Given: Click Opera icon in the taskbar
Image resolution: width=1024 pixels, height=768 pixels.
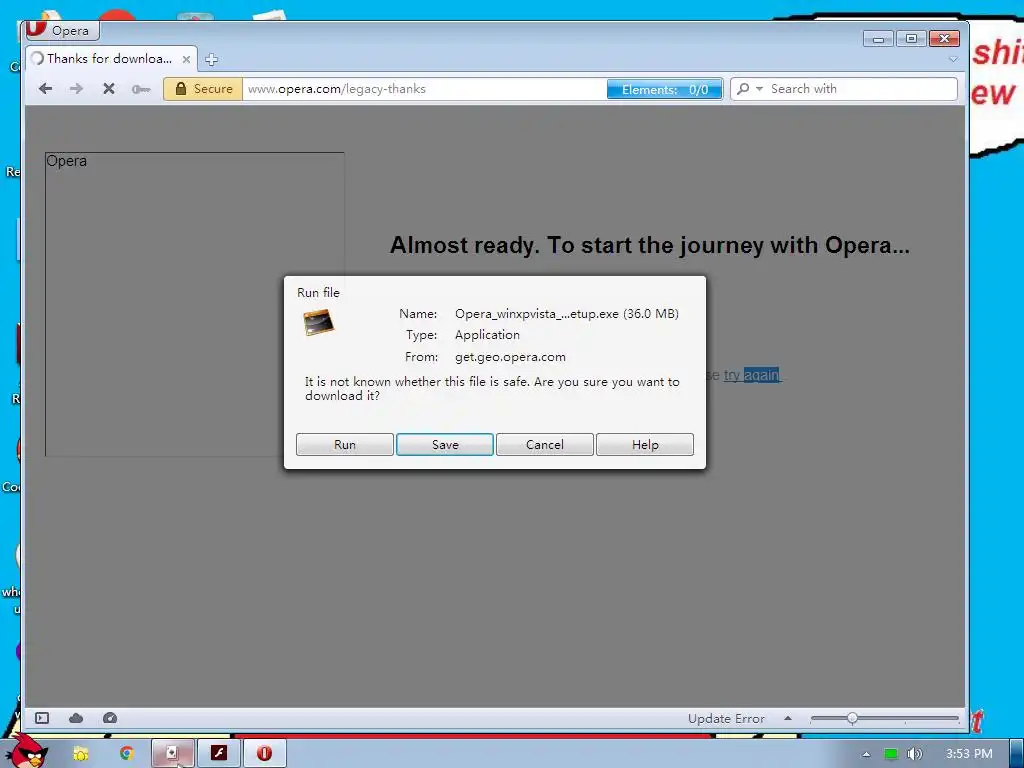Looking at the screenshot, I should pyautogui.click(x=264, y=753).
